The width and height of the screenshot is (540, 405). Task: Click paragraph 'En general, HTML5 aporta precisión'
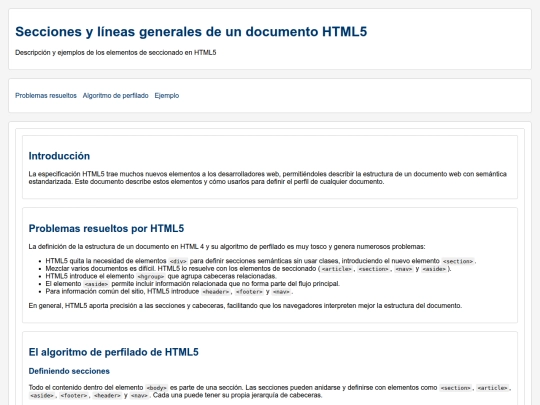245,305
